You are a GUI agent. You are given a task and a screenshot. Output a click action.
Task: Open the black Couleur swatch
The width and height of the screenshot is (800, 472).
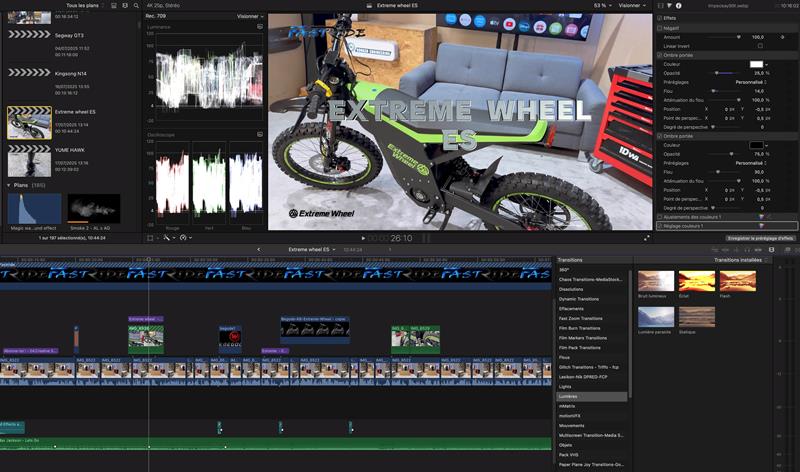756,145
